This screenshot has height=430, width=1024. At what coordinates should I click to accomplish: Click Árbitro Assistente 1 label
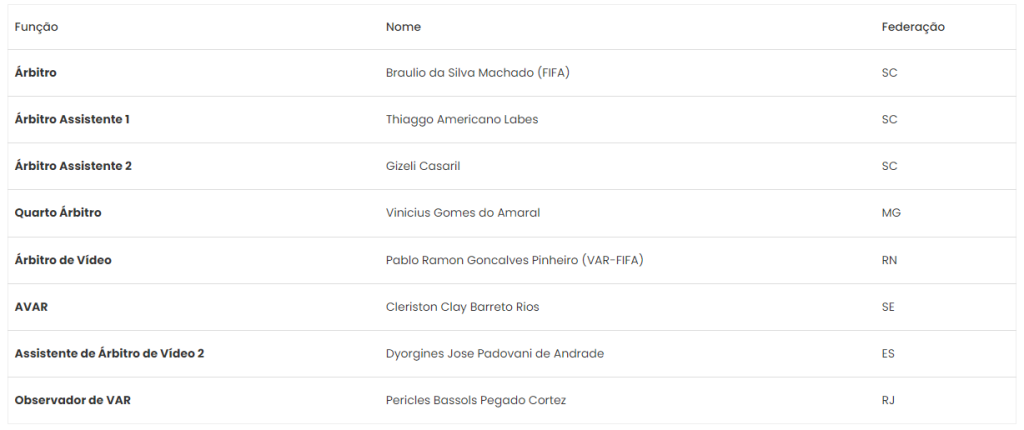click(72, 119)
